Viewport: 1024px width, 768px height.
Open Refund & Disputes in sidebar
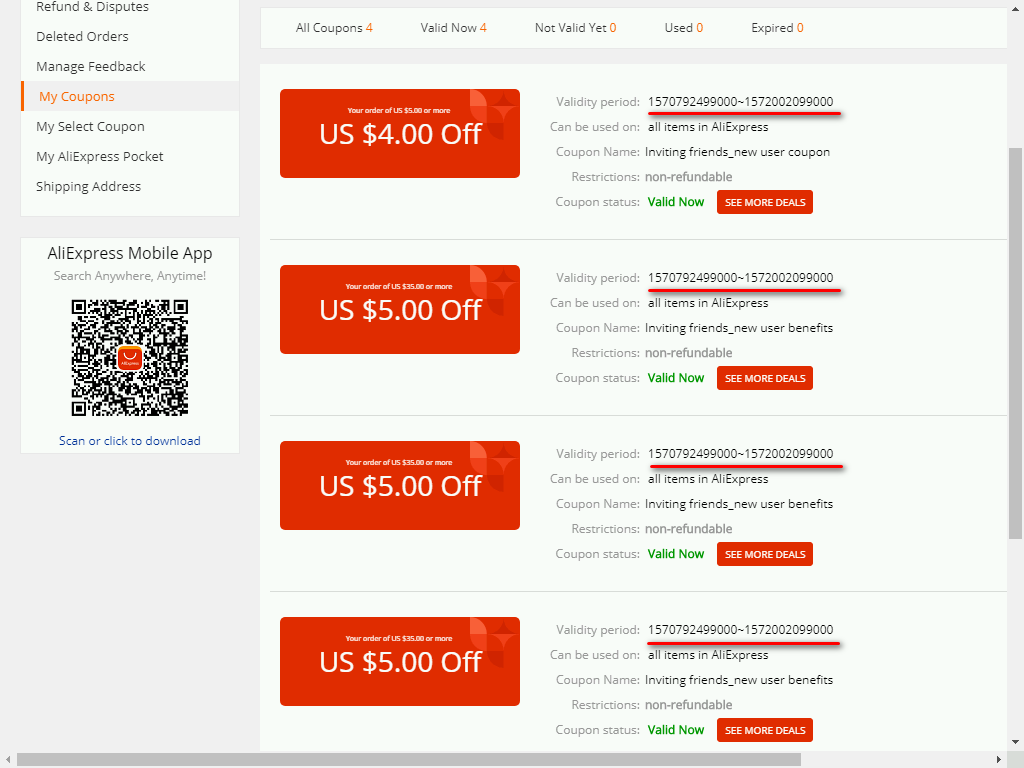point(92,7)
